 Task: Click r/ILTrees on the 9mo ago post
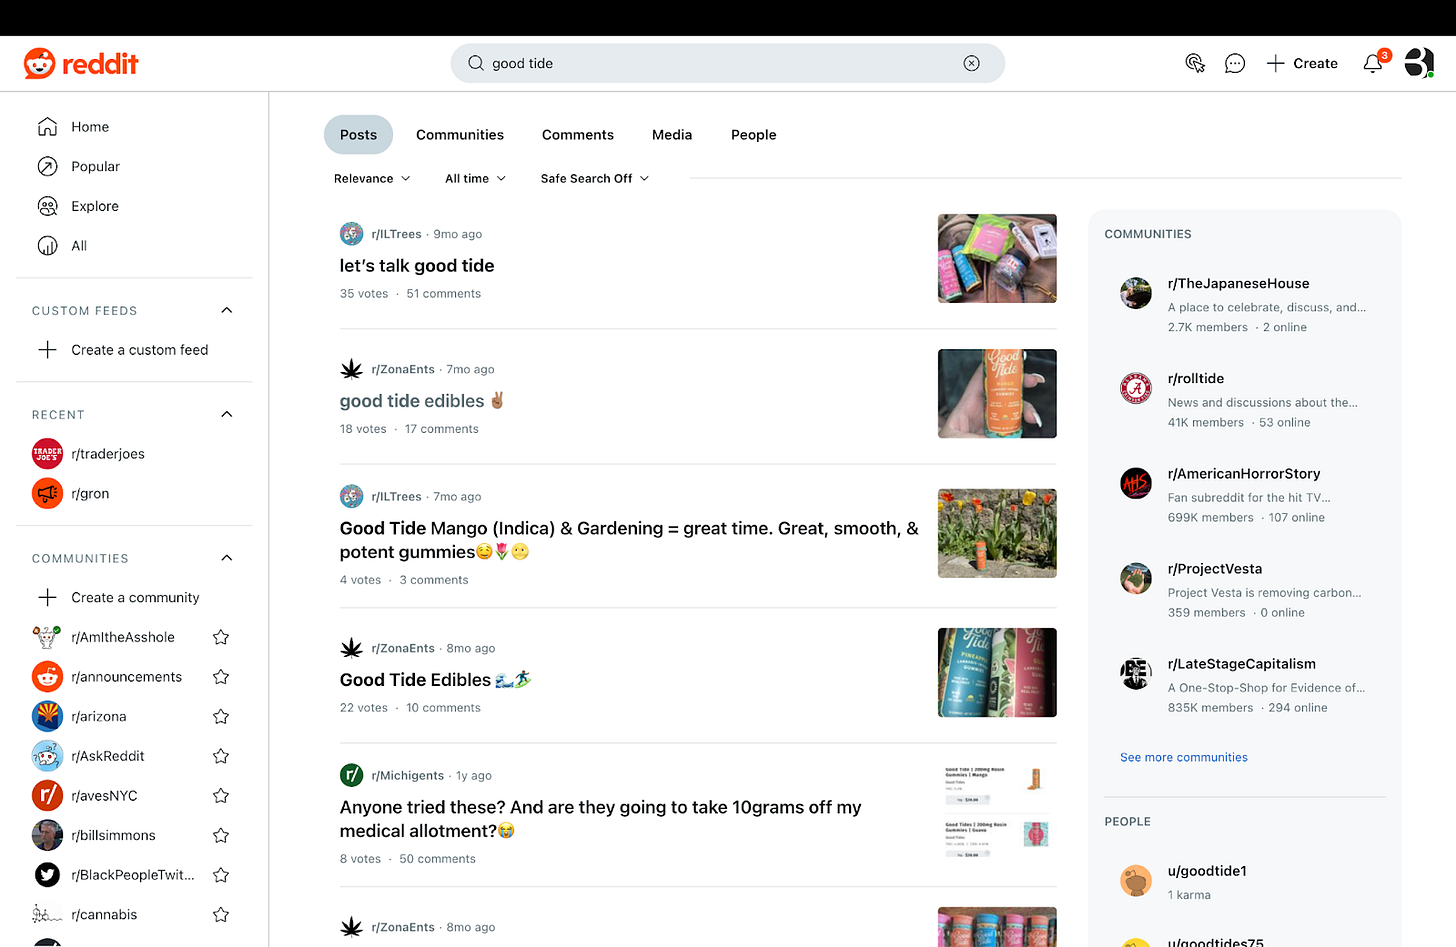tap(396, 234)
